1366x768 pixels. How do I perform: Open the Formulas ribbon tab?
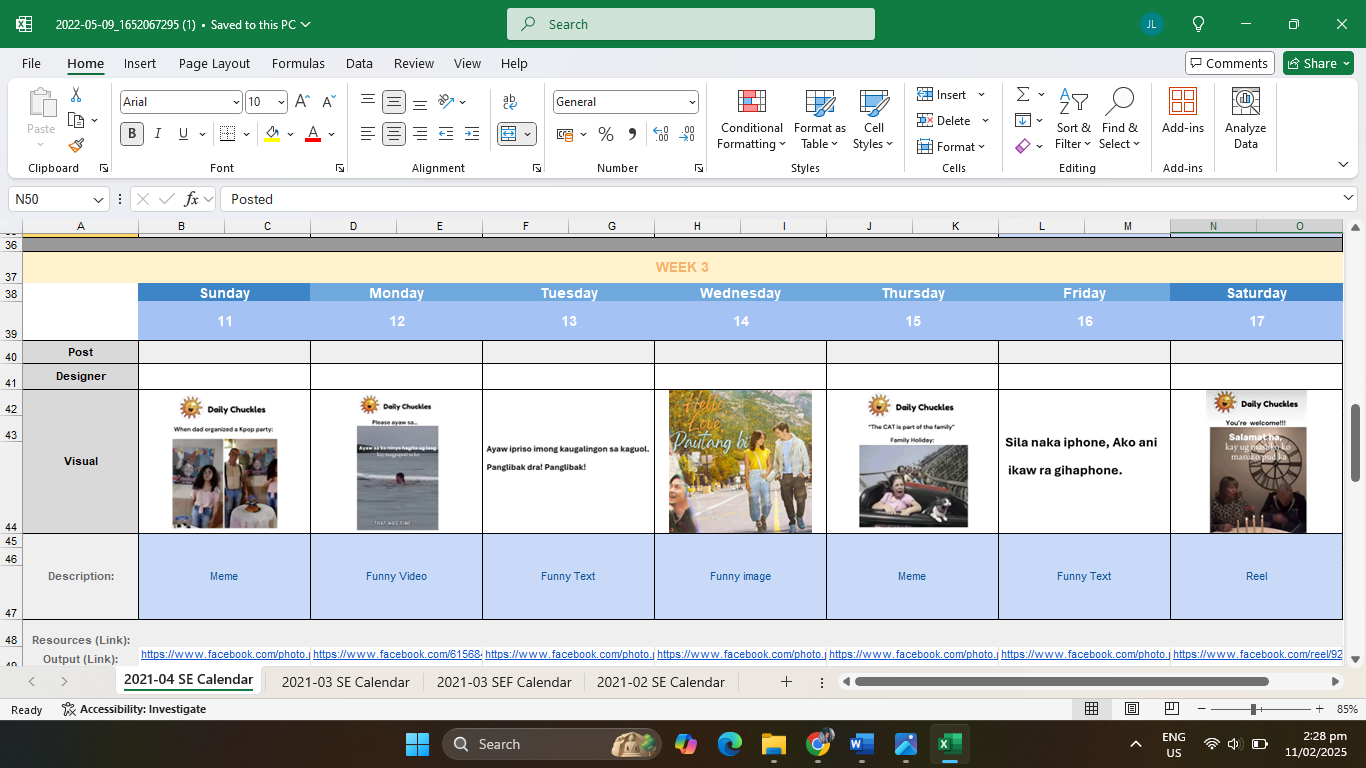click(x=298, y=63)
